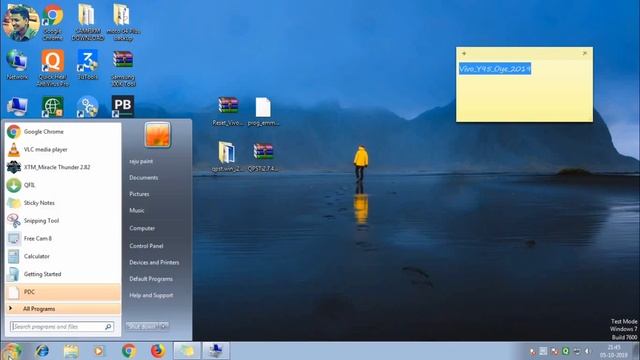Click the Google Chrome desktop shortcut

point(53,22)
